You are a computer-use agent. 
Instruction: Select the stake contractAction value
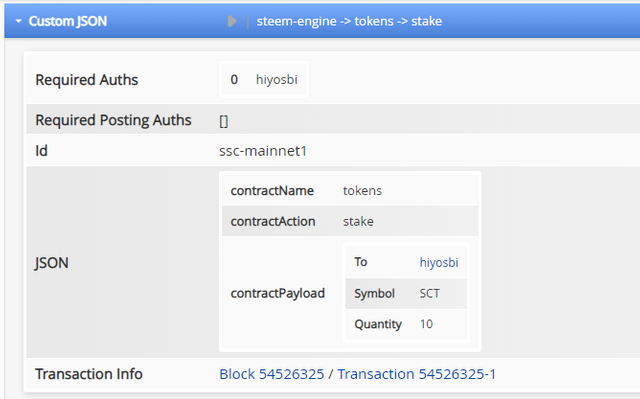click(358, 221)
